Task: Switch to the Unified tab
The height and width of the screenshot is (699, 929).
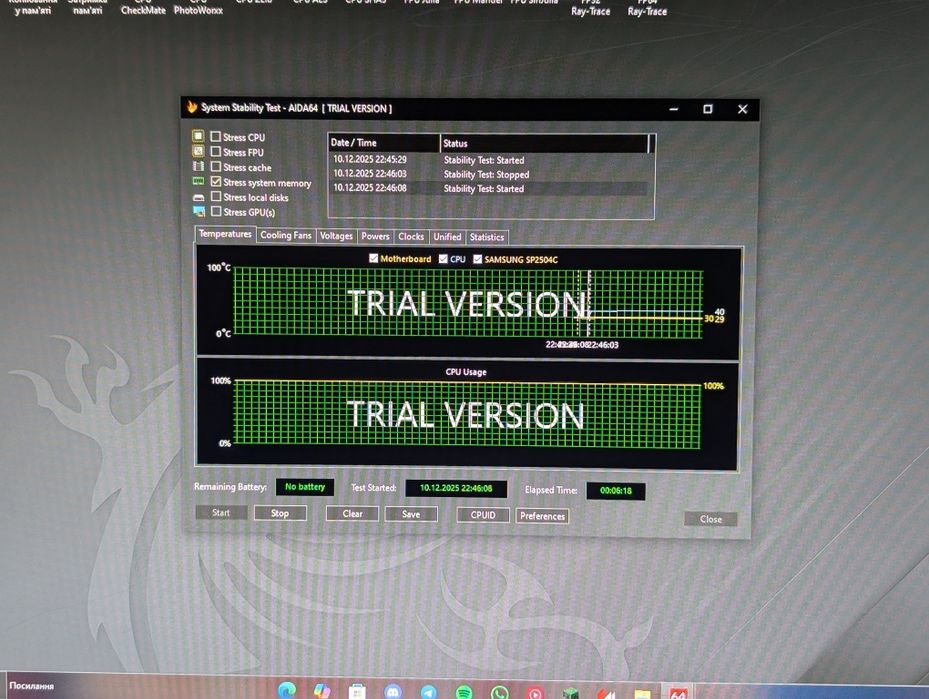Action: pyautogui.click(x=447, y=236)
